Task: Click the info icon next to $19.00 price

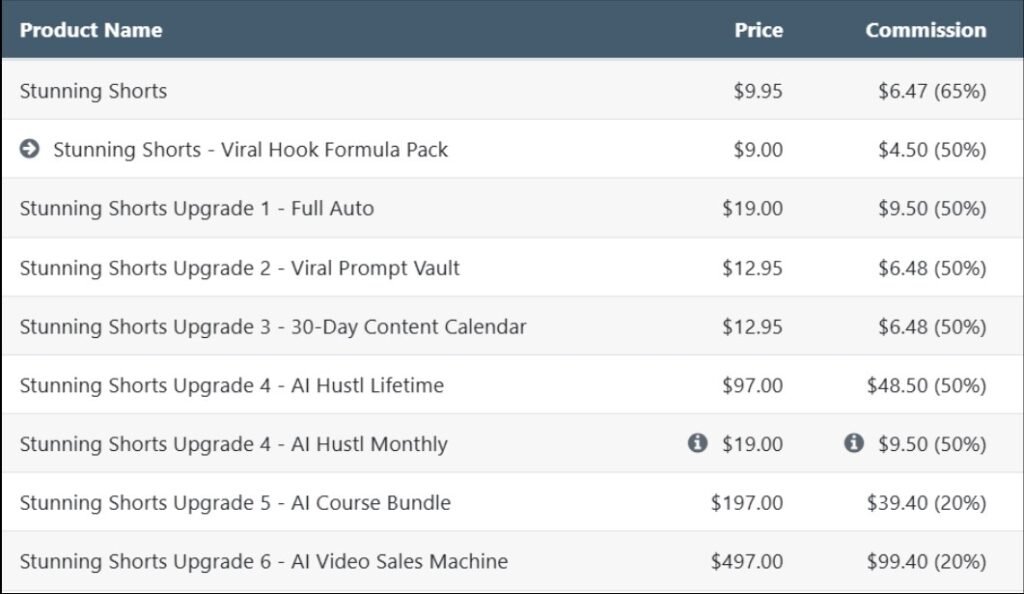Action: [697, 443]
